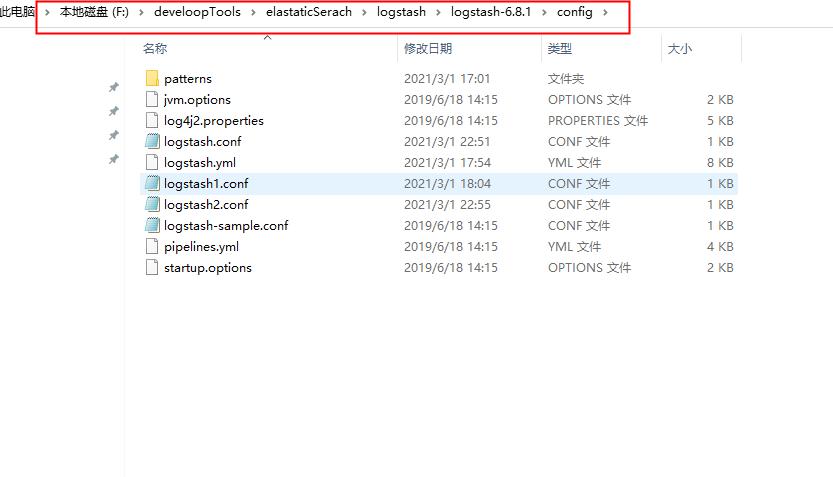The width and height of the screenshot is (833, 477).
Task: Click the first pinned quick access pin icon
Action: tap(114, 87)
